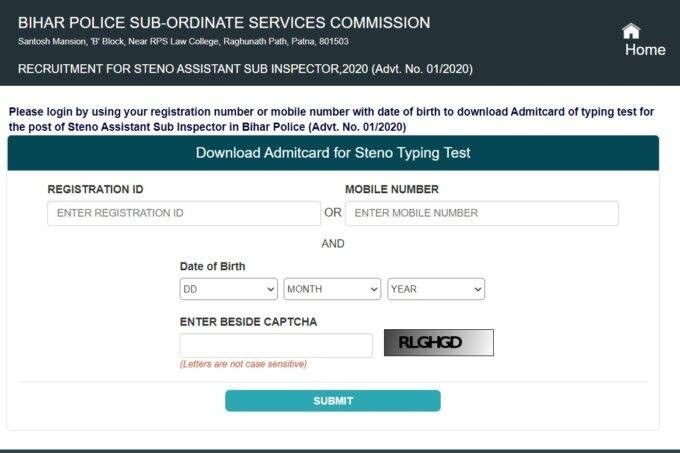Click the YEAR dropdown chevron arrow

(477, 290)
